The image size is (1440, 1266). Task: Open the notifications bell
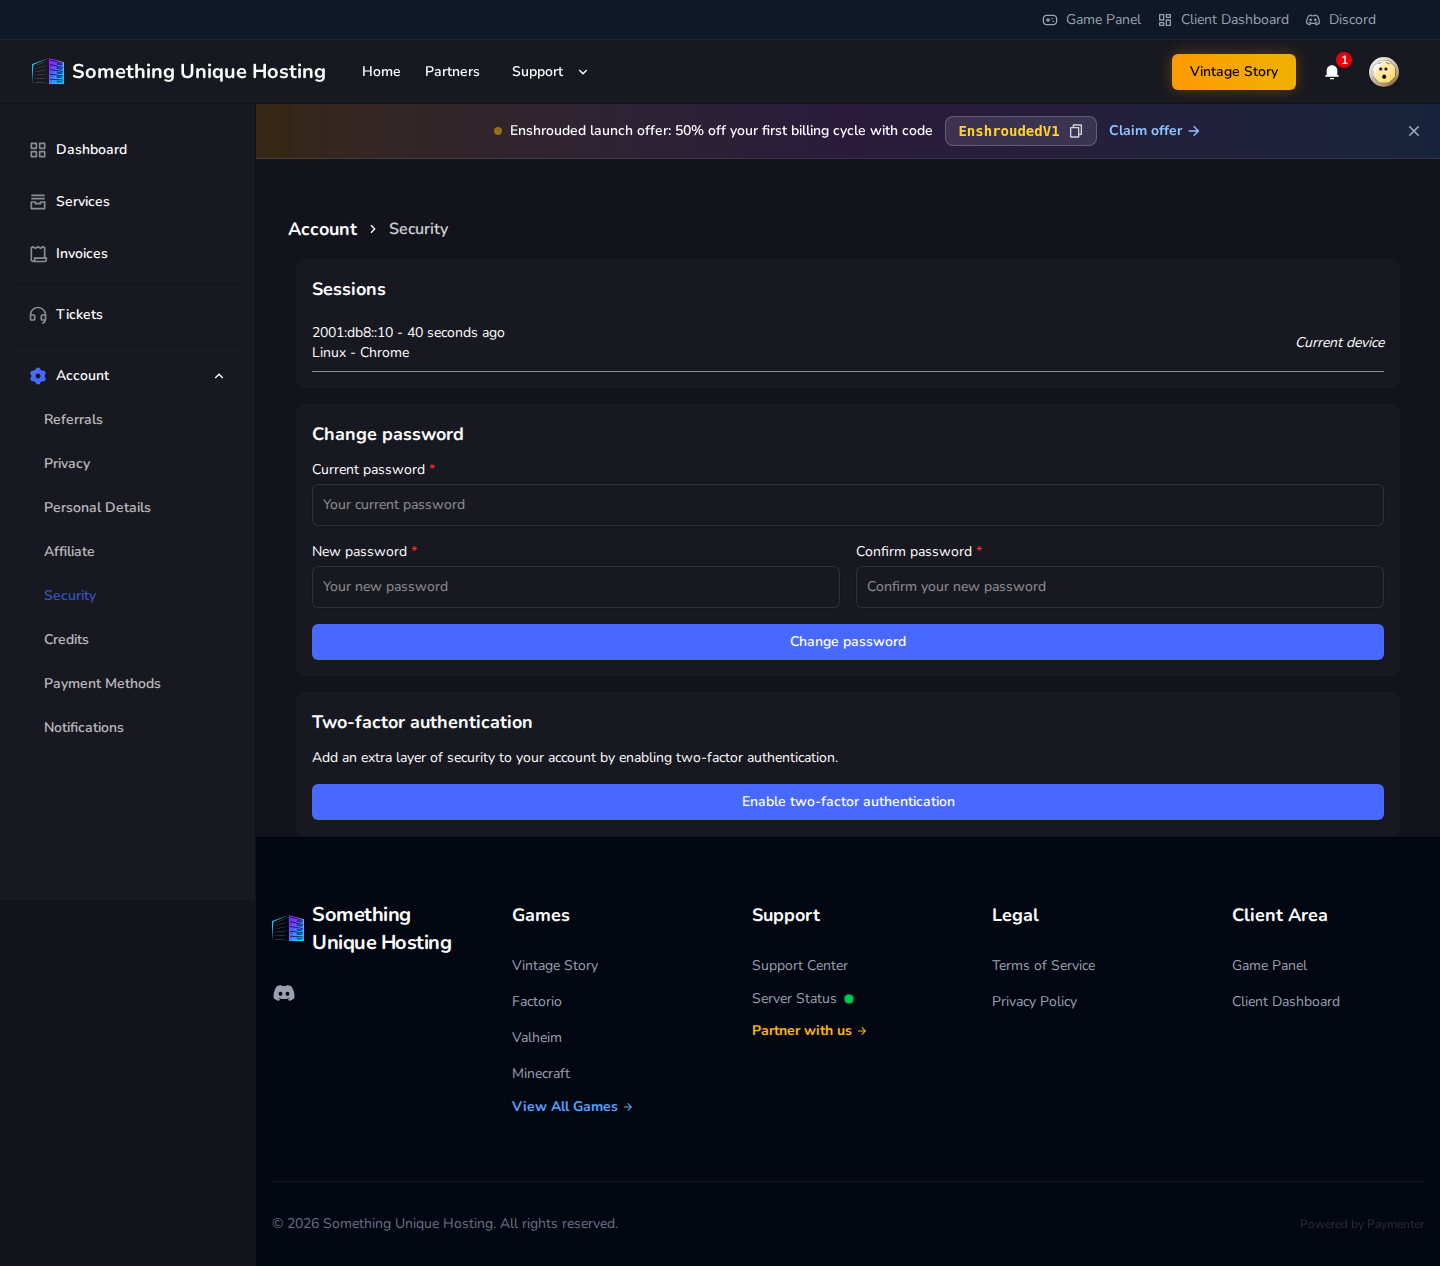[1332, 72]
